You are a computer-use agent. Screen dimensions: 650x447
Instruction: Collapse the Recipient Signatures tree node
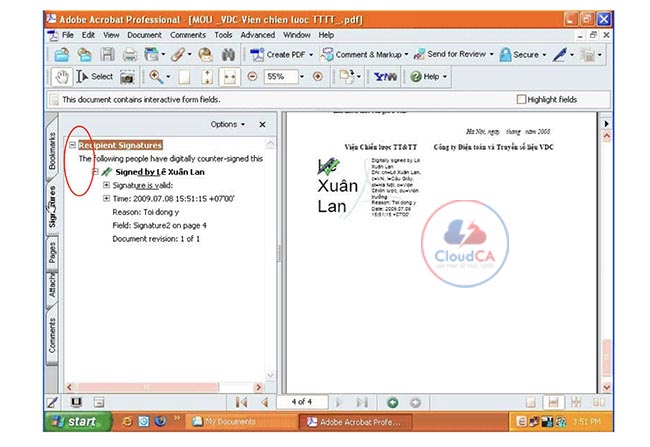point(73,145)
